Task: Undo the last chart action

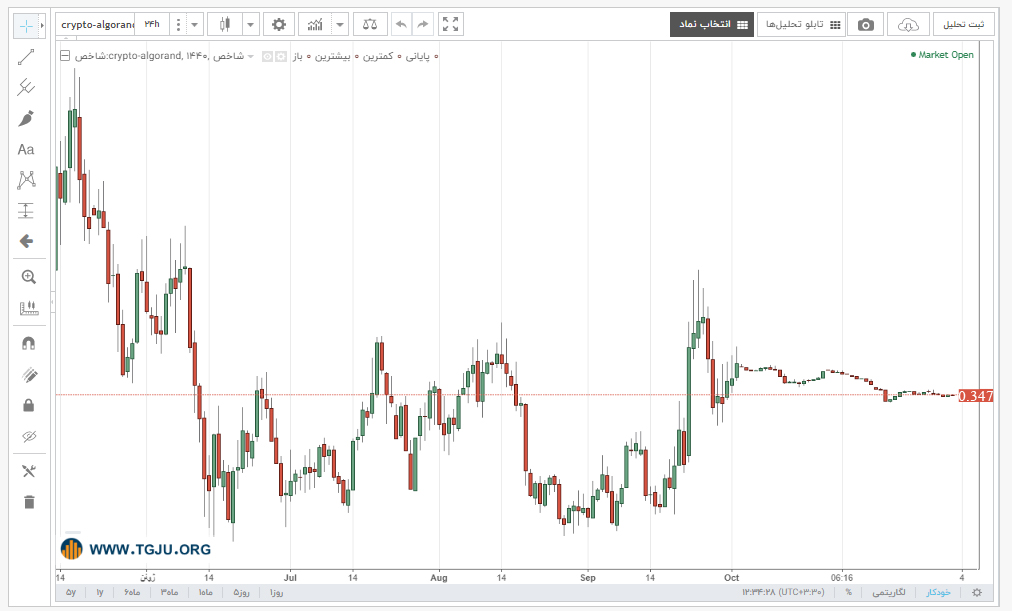Action: 401,25
